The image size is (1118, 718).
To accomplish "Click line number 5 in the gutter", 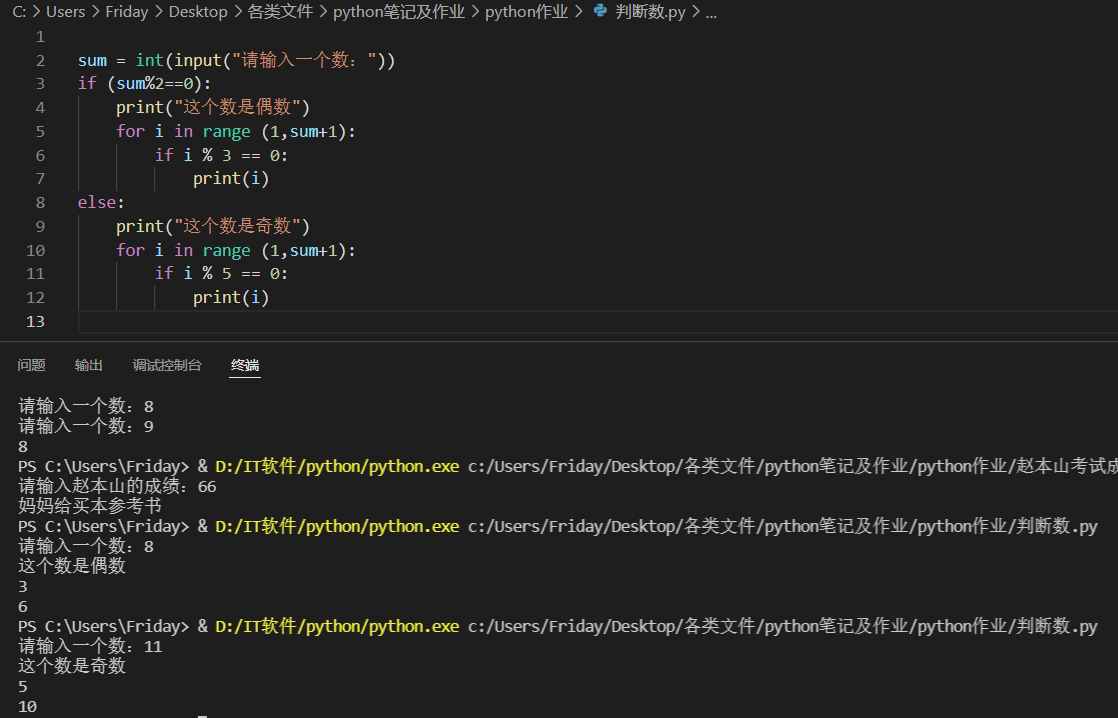I will pos(40,131).
